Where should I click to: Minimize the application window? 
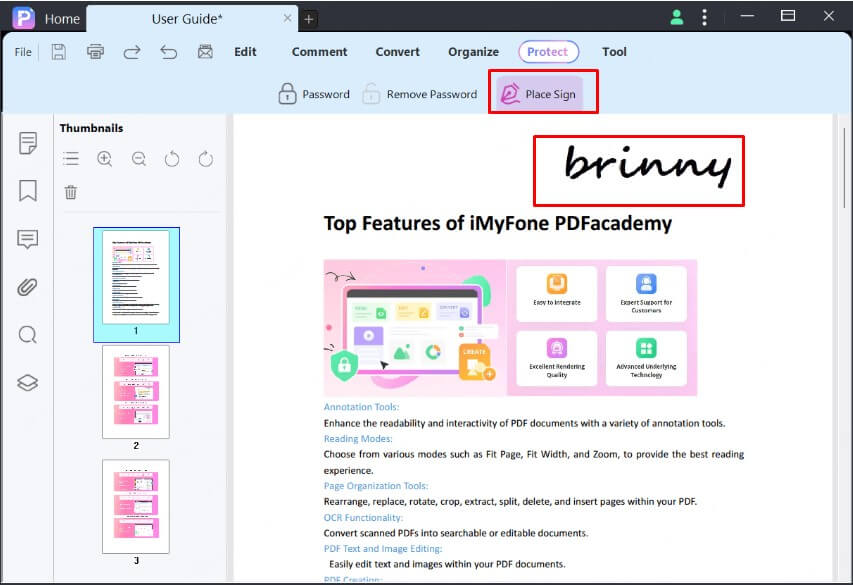[747, 16]
